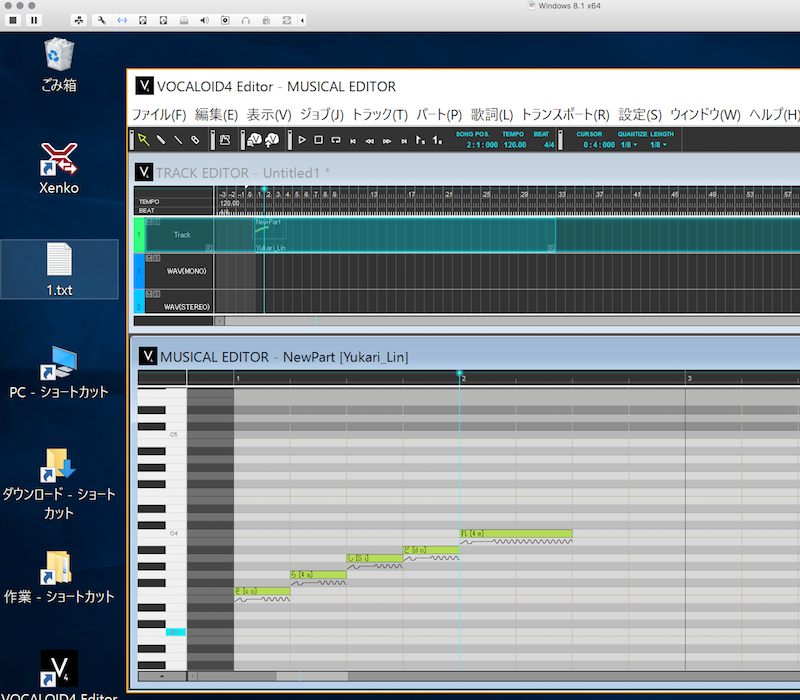Open the 歌詞(L) menu
The width and height of the screenshot is (800, 700).
coord(492,114)
